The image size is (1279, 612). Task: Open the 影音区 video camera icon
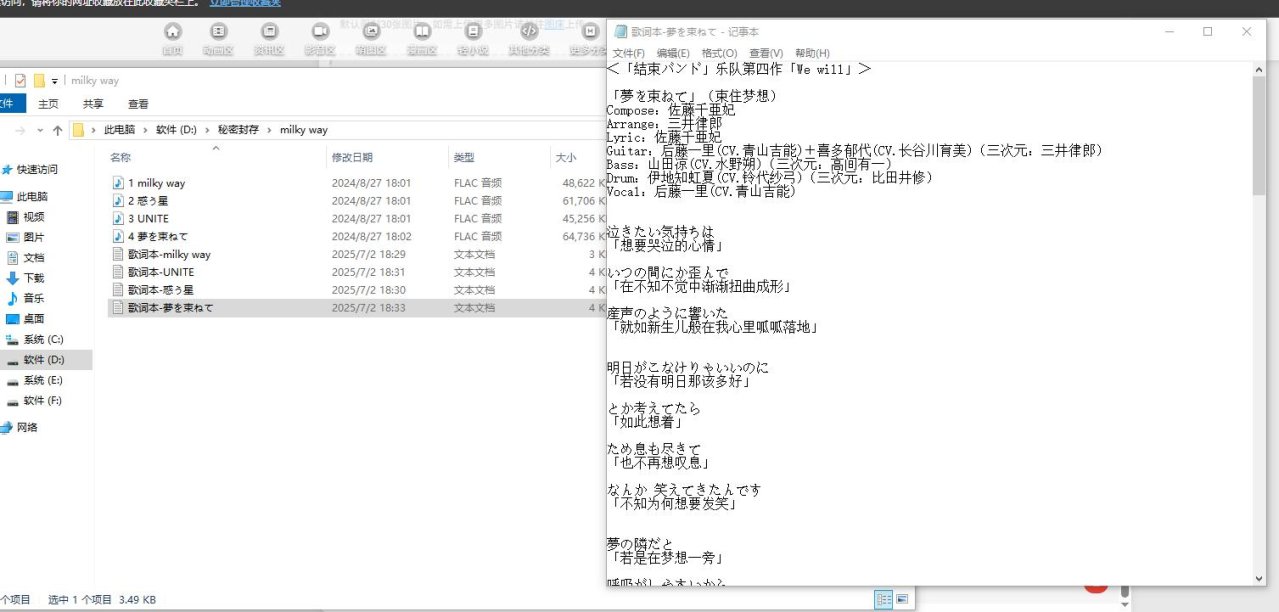(320, 32)
